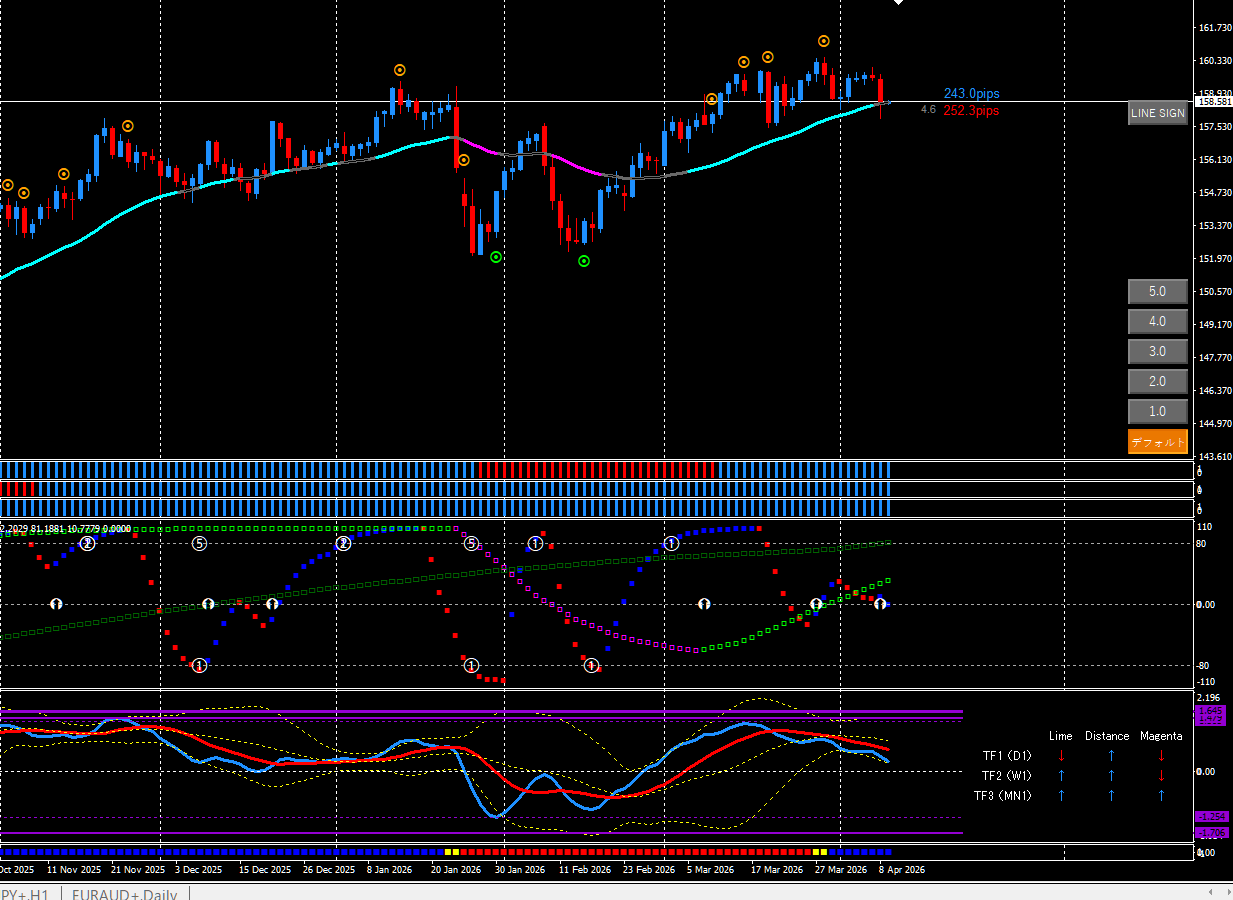Click the white chart shift triangle marker
Viewport: 1233px width, 900px height.
[898, 3]
